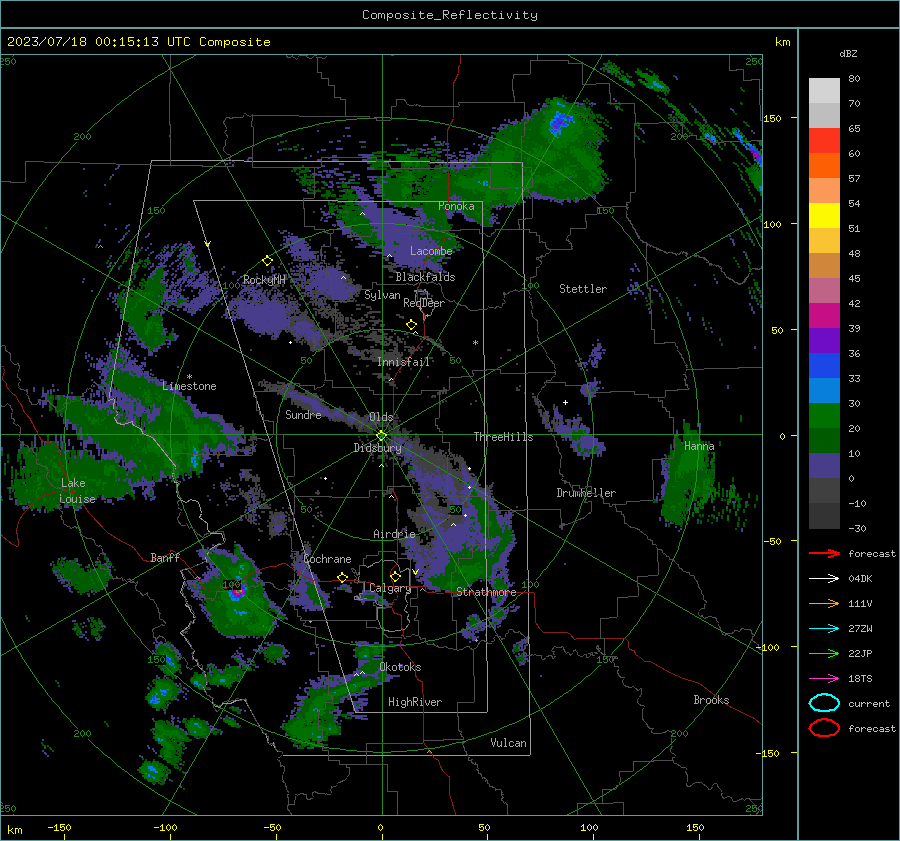The height and width of the screenshot is (841, 900).
Task: Click the Ponoka city label
Action: tap(456, 206)
